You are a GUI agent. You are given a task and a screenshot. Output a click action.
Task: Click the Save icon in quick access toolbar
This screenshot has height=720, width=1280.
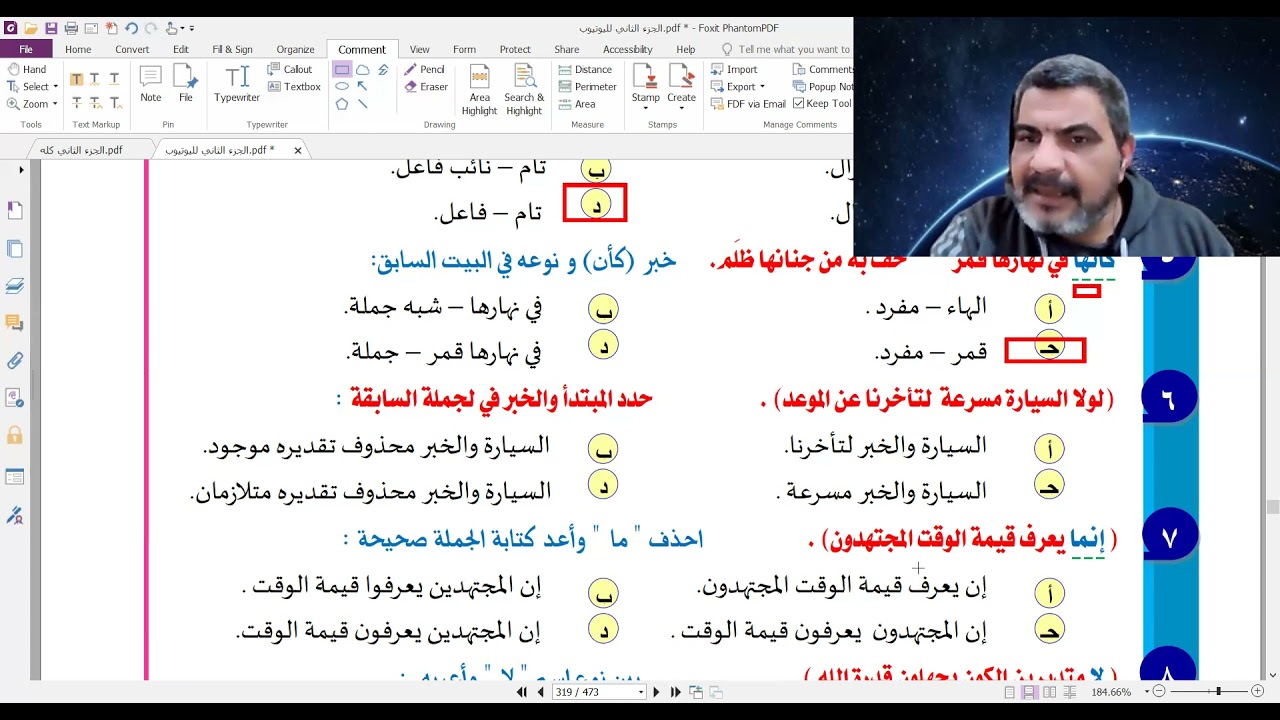[51, 28]
